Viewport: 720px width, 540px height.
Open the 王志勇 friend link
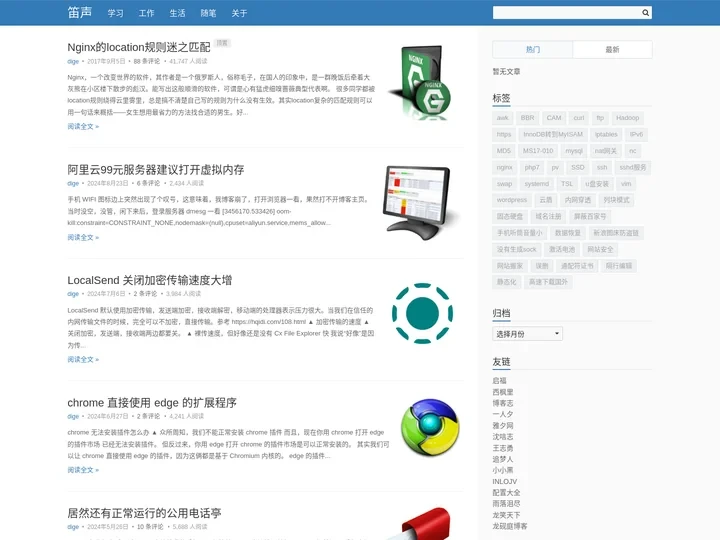503,448
